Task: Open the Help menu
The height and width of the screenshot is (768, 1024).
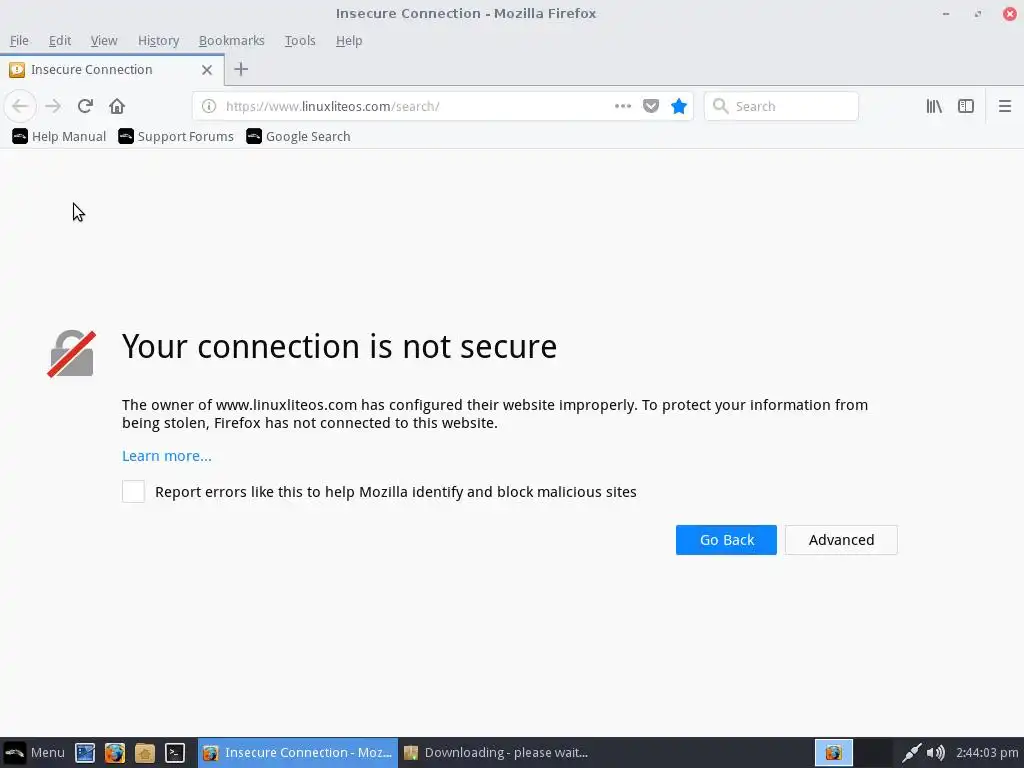Action: coord(349,40)
